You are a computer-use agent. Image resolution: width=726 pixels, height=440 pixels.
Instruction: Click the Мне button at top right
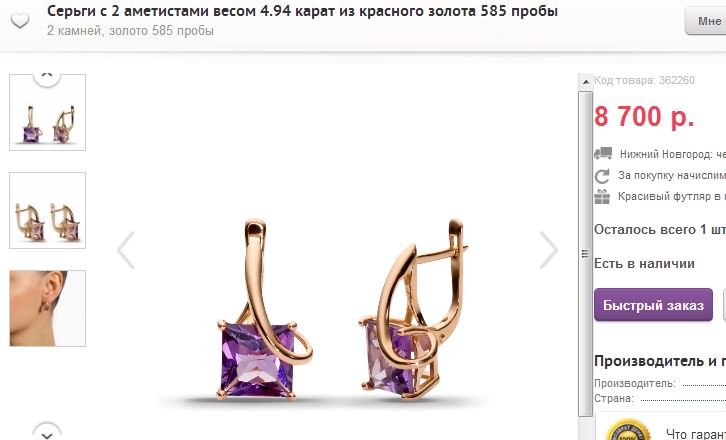coord(706,21)
